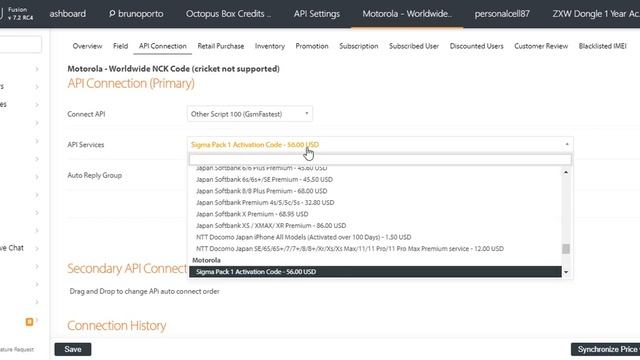Expand the Live Chat sidebar chevron
The width and height of the screenshot is (640, 360).
click(x=37, y=248)
